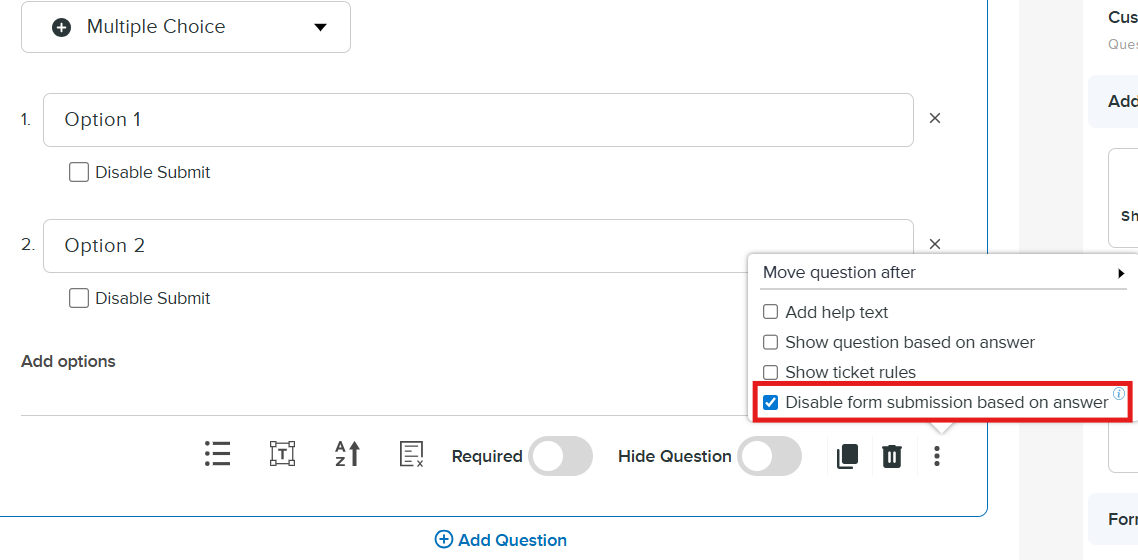This screenshot has width=1138, height=560.
Task: Enable Add help text option
Action: 771,312
